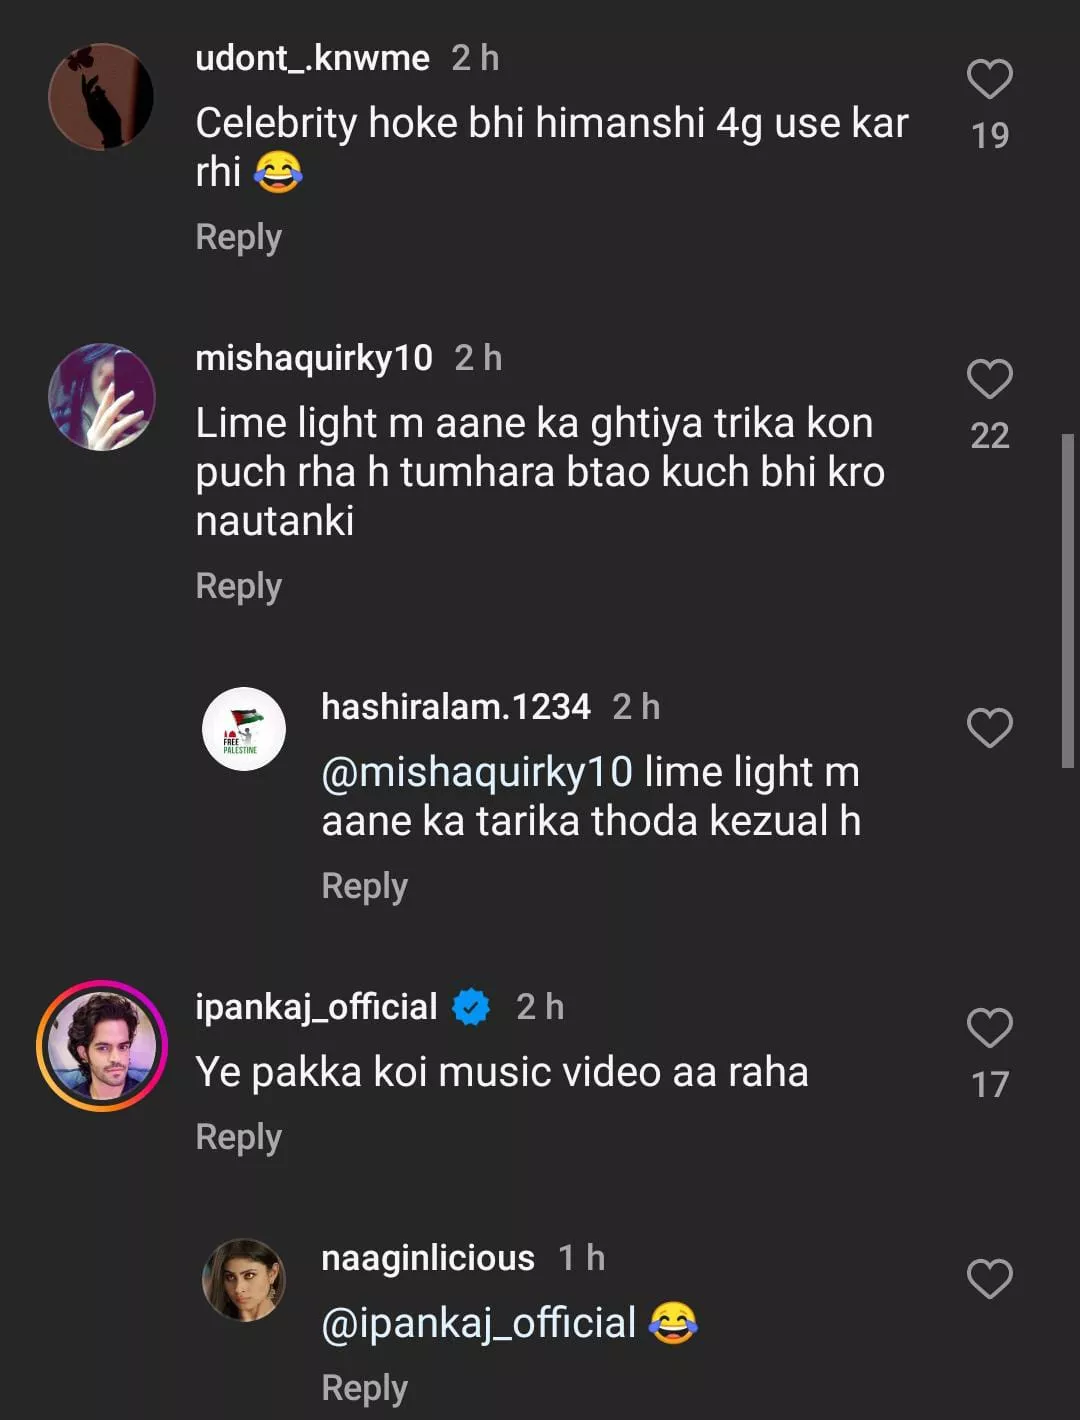The height and width of the screenshot is (1420, 1080).
Task: Open ipankaj_official's verified badge
Action: click(x=471, y=1007)
